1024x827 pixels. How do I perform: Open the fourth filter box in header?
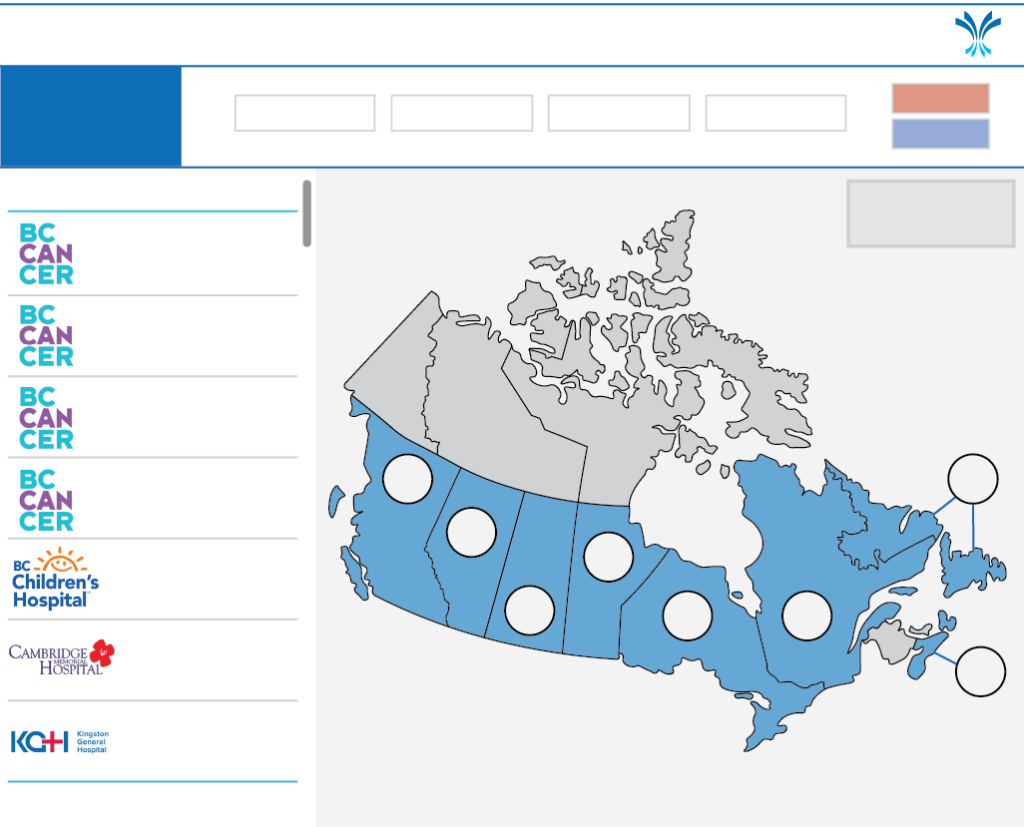776,113
